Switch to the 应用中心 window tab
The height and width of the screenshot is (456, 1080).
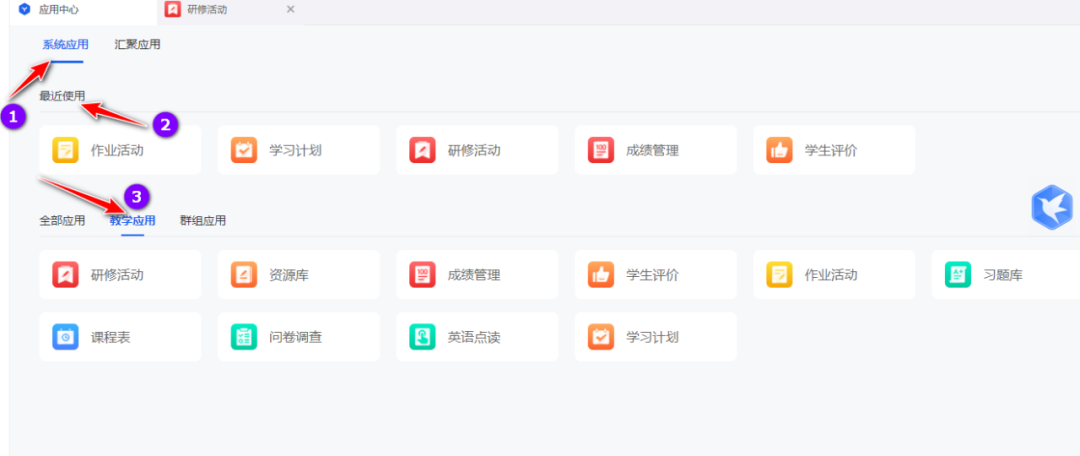point(83,10)
